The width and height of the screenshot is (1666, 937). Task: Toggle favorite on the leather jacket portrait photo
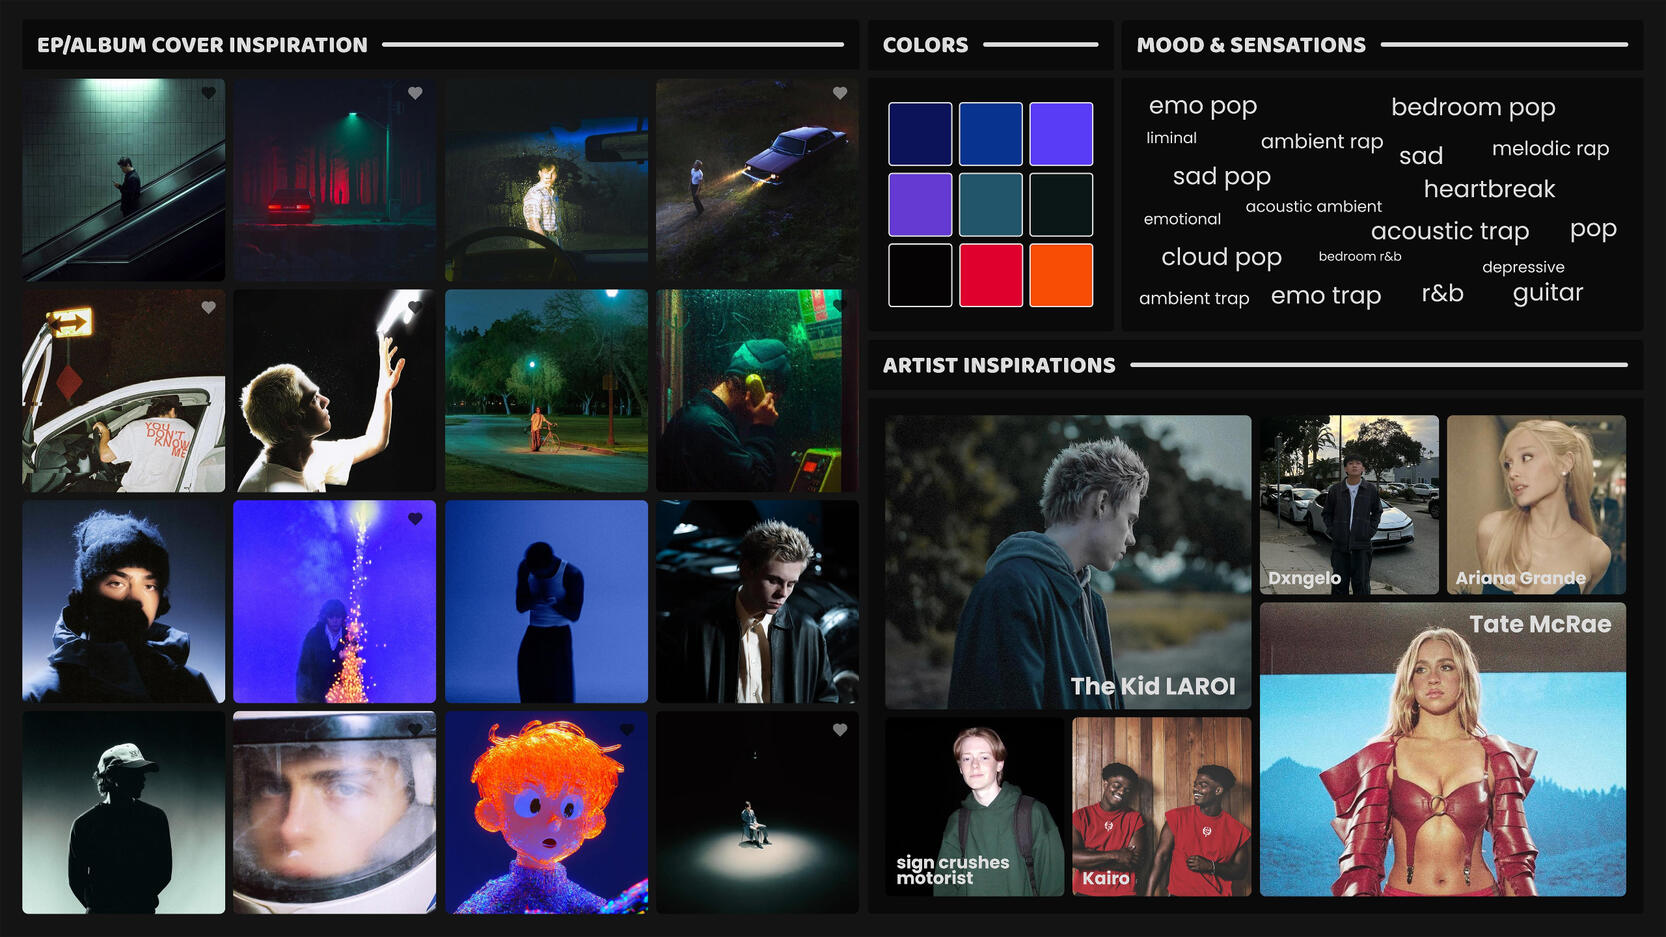point(840,519)
